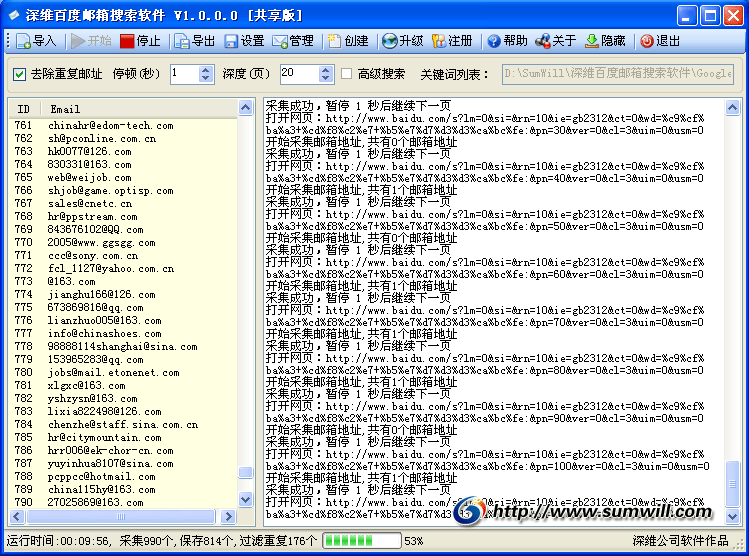Click 深维公司软件作品 in status bar
The image size is (749, 556).
680,541
